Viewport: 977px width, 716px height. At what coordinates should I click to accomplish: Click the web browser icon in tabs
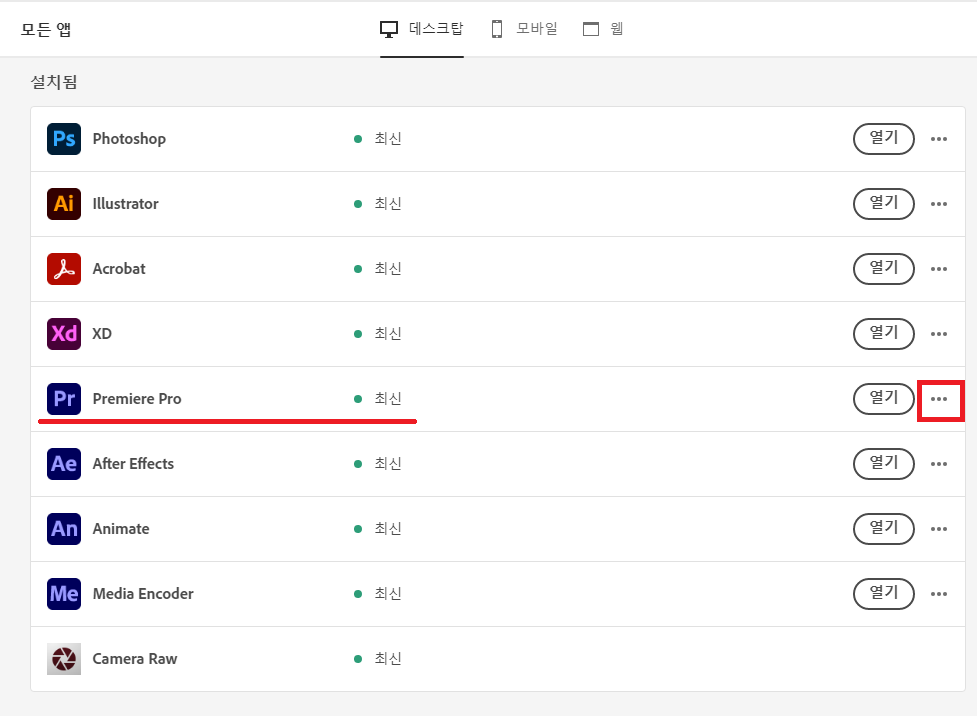pos(591,29)
